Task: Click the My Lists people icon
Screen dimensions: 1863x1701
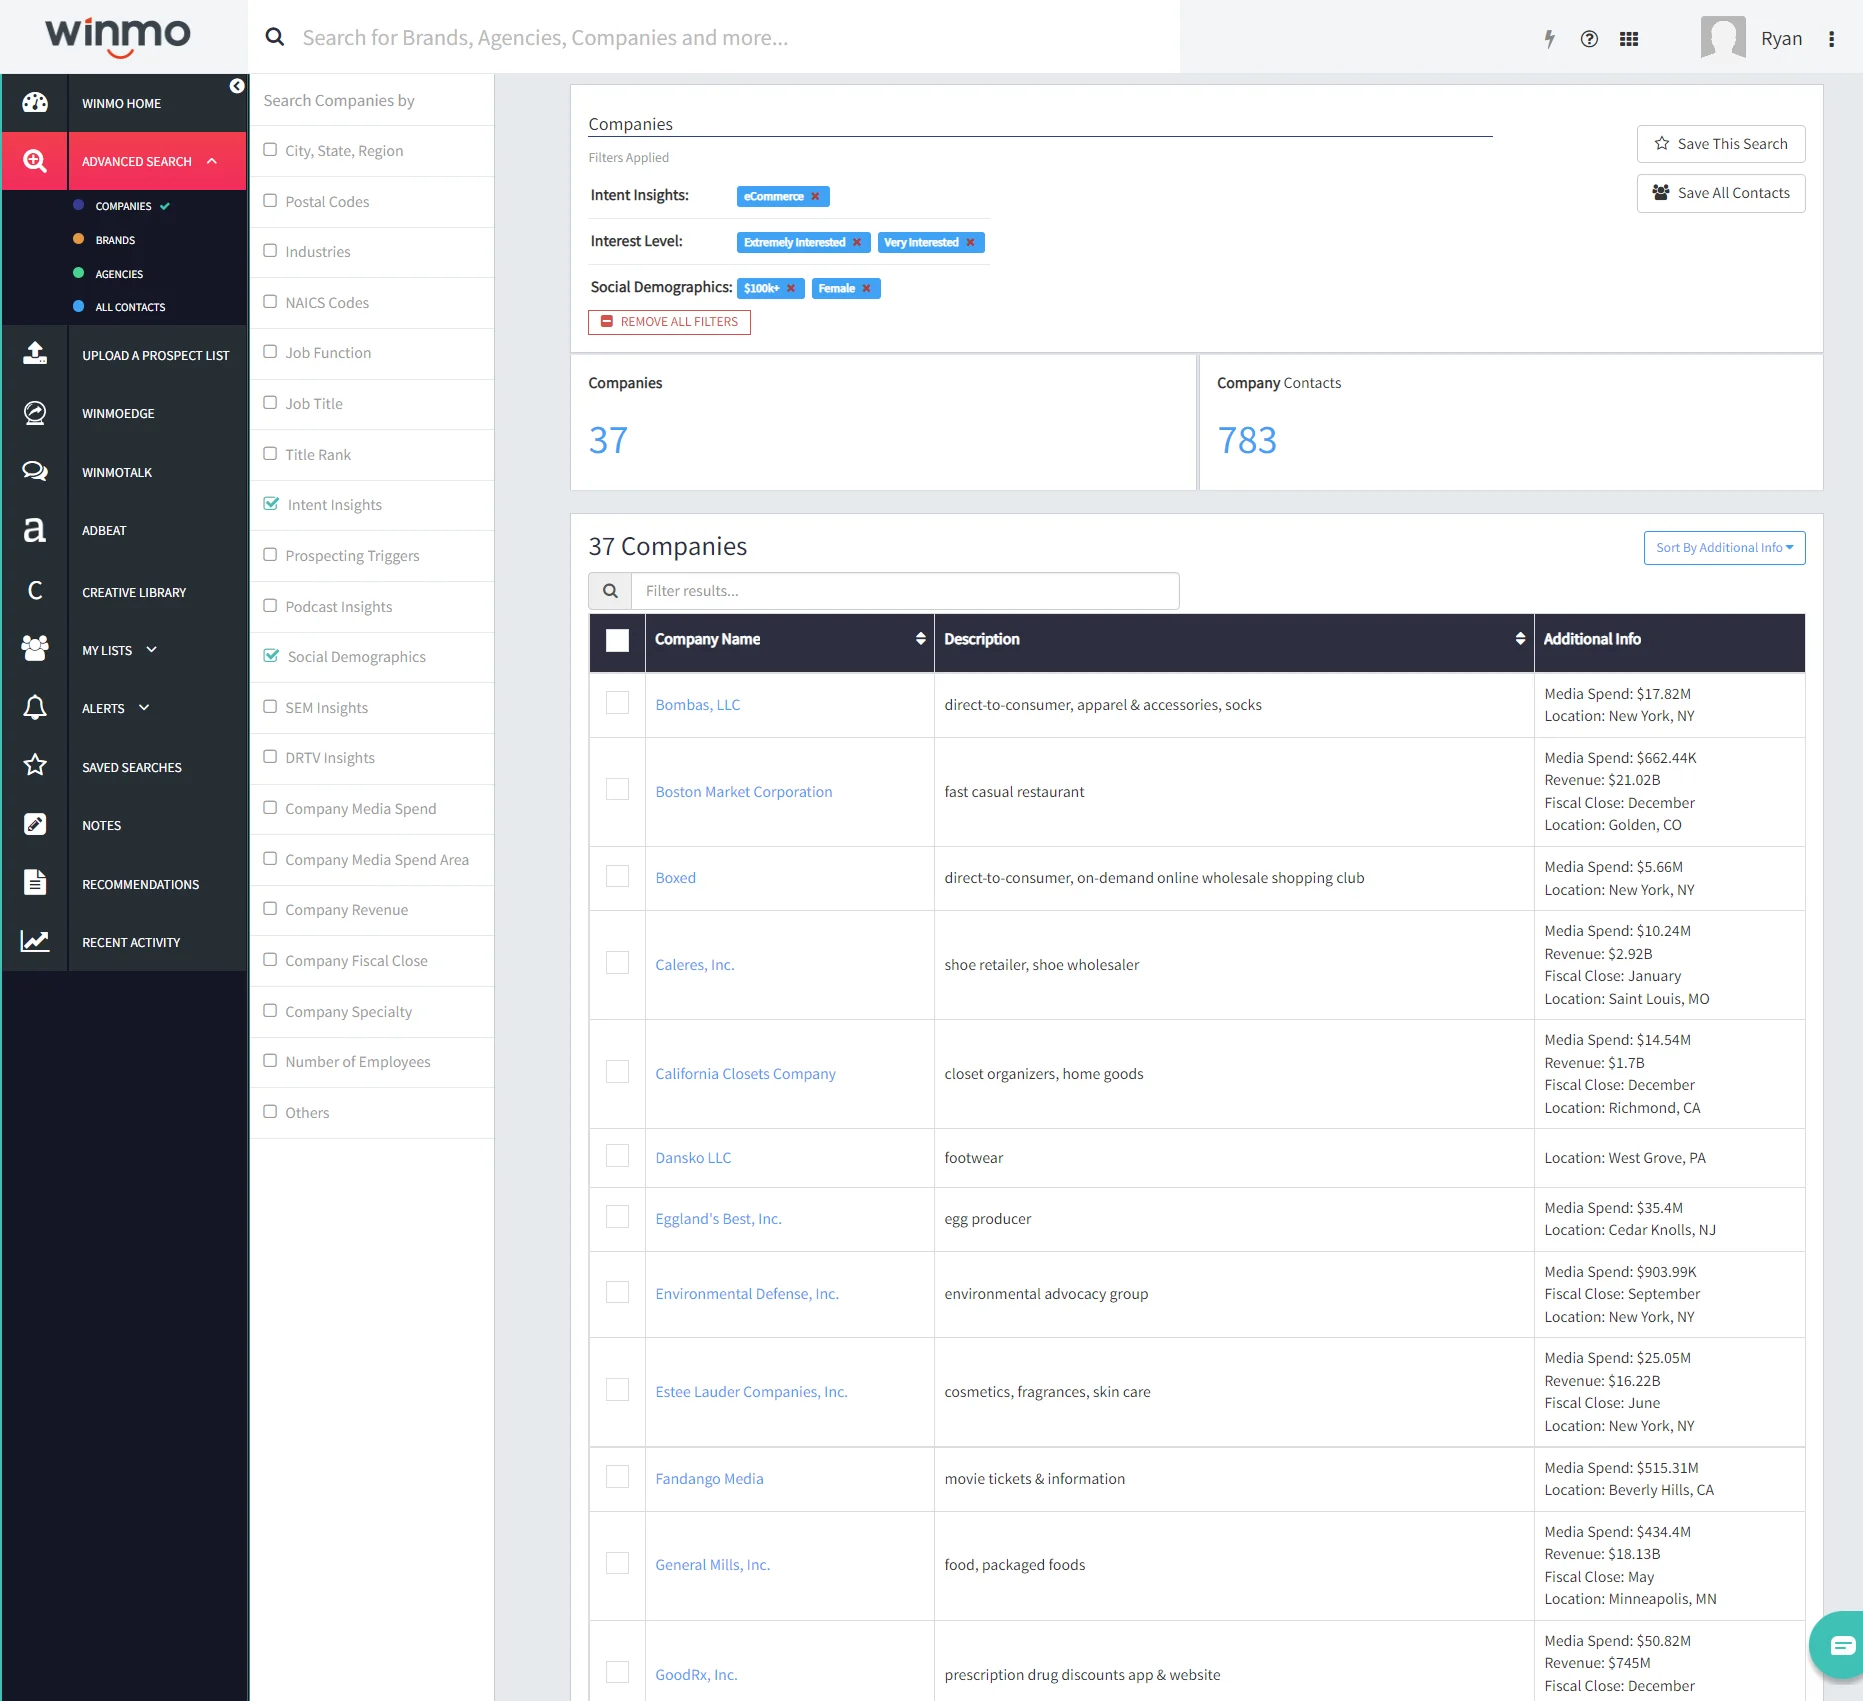Action: click(35, 649)
